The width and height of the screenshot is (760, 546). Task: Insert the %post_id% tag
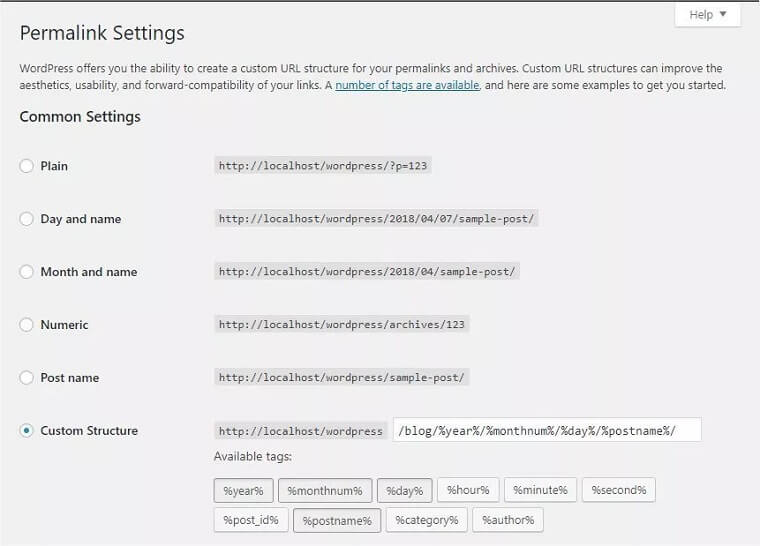250,520
